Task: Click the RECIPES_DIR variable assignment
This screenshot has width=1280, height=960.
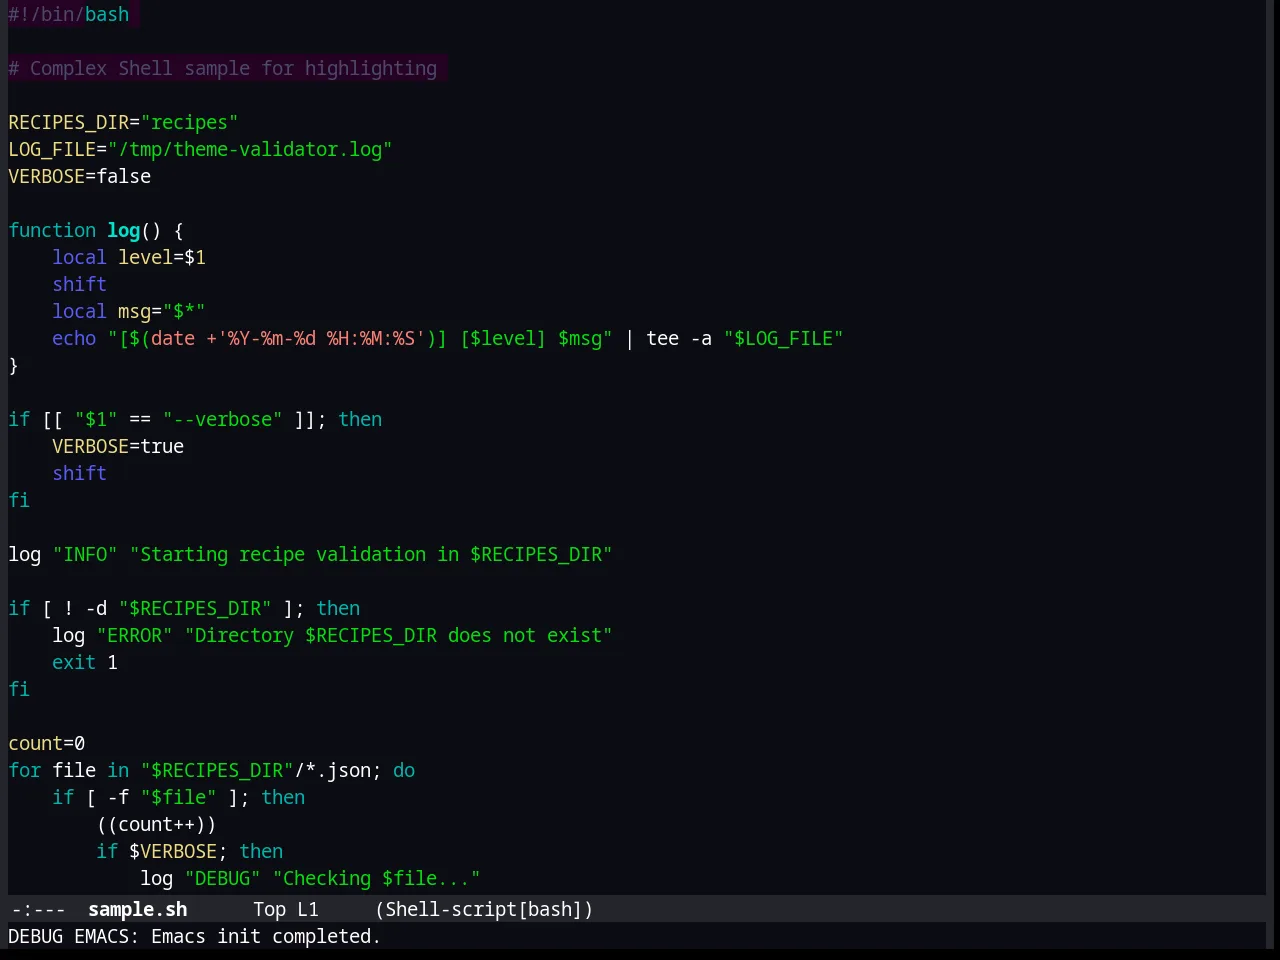Action: point(123,122)
